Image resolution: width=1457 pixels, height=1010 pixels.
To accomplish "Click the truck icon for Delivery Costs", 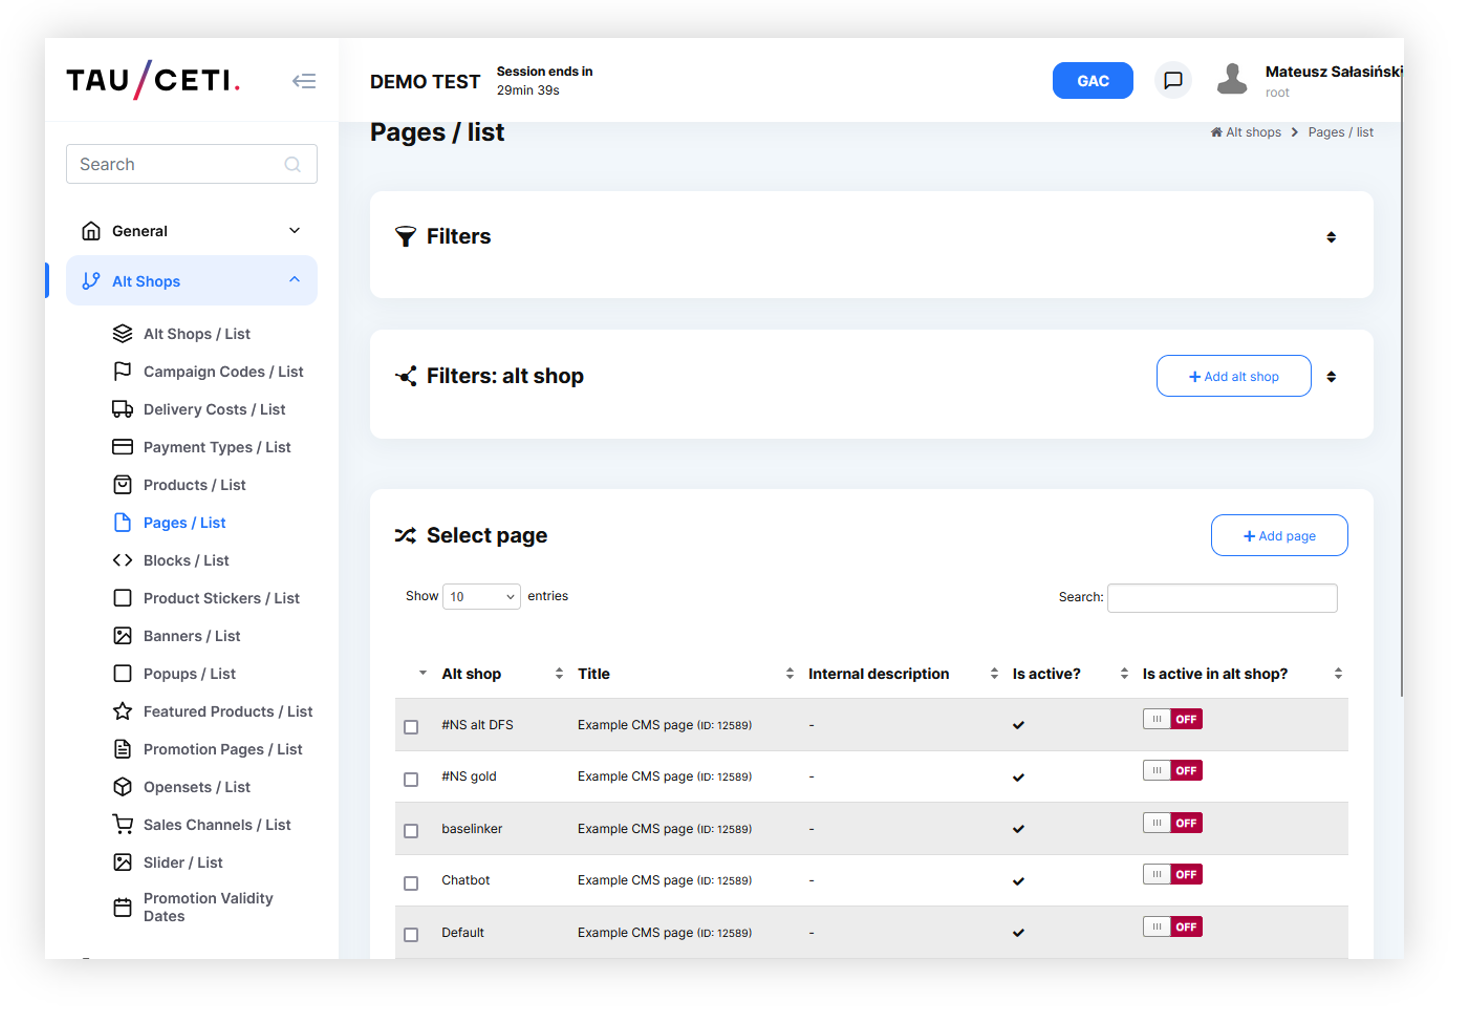I will pyautogui.click(x=122, y=409).
